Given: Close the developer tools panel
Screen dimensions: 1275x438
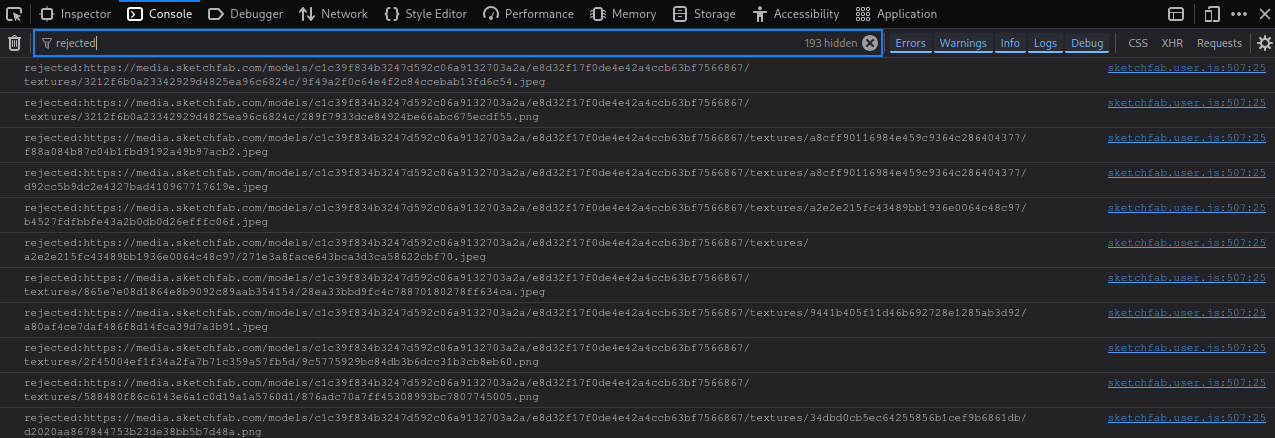Looking at the screenshot, I should (x=1263, y=14).
